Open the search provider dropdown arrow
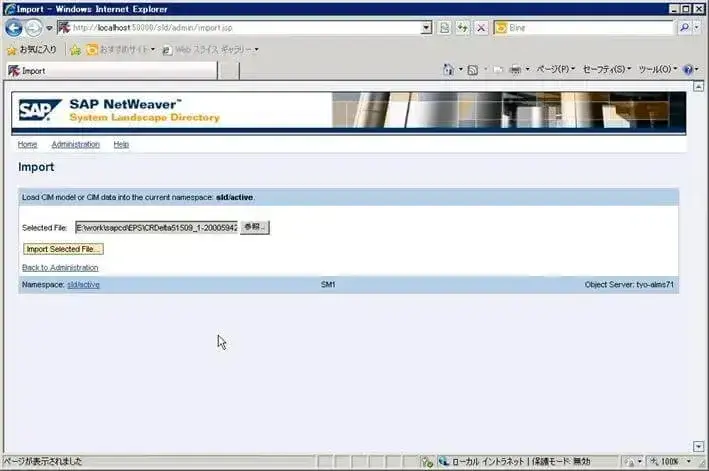709x471 pixels. click(697, 28)
